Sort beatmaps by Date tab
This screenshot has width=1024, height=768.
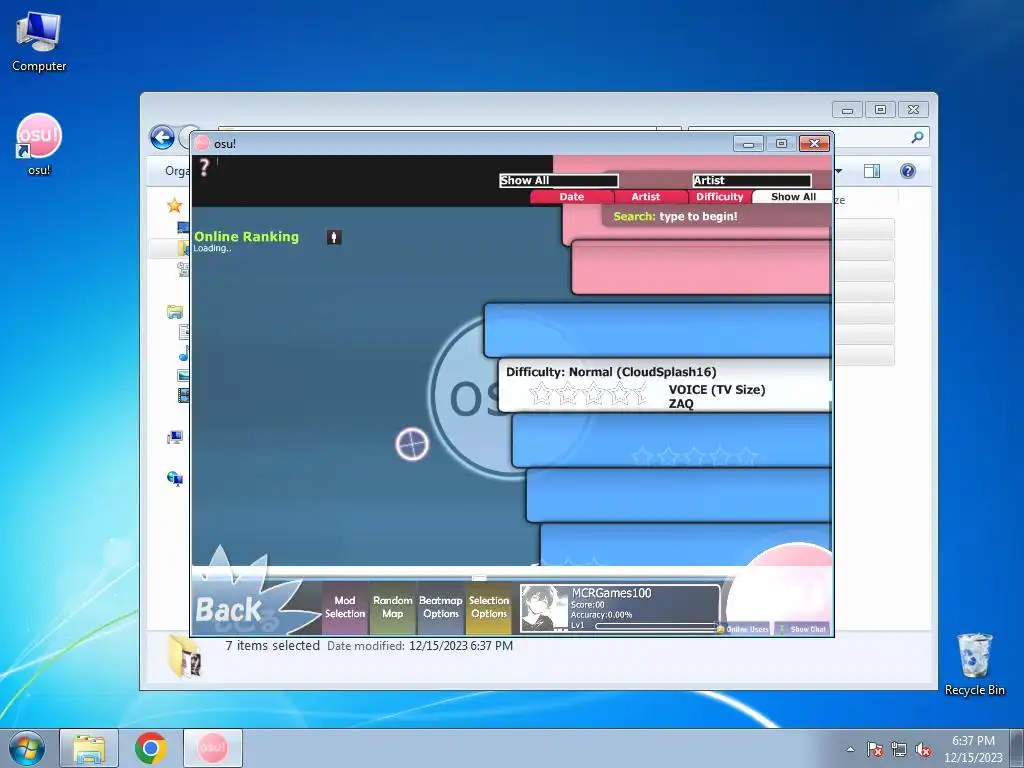(x=571, y=197)
